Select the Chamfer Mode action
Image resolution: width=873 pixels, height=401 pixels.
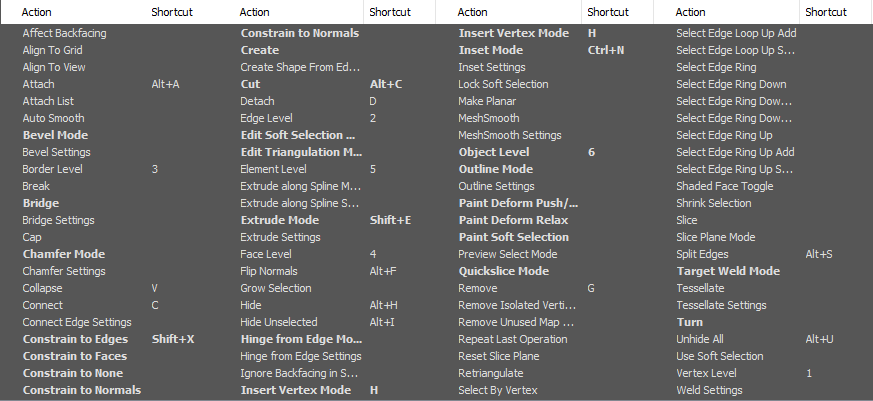(x=63, y=254)
